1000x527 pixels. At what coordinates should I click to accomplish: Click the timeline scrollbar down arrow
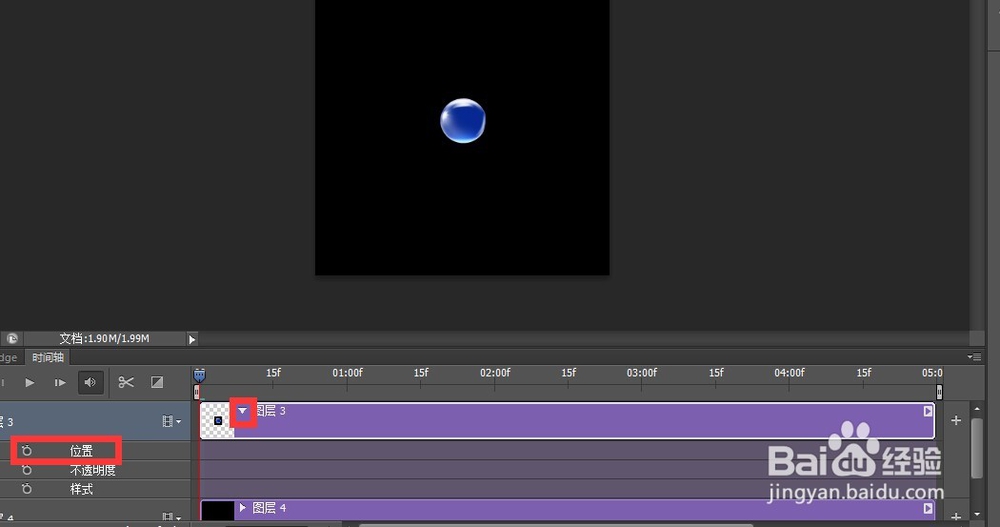pyautogui.click(x=977, y=514)
